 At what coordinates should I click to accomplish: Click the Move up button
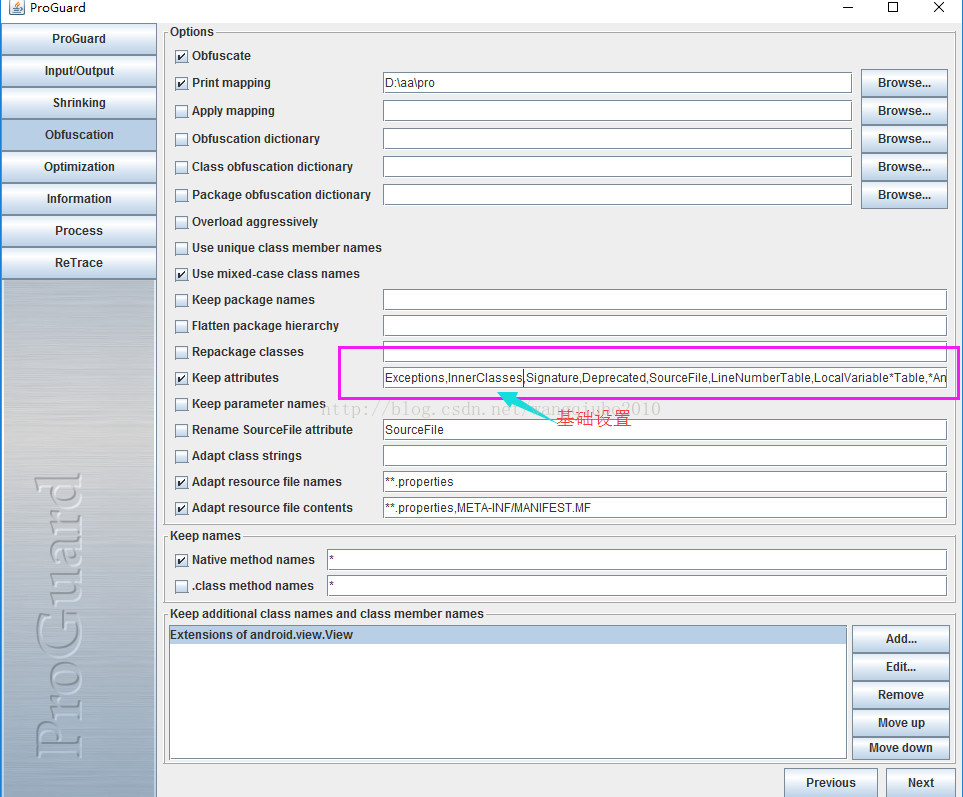point(900,723)
